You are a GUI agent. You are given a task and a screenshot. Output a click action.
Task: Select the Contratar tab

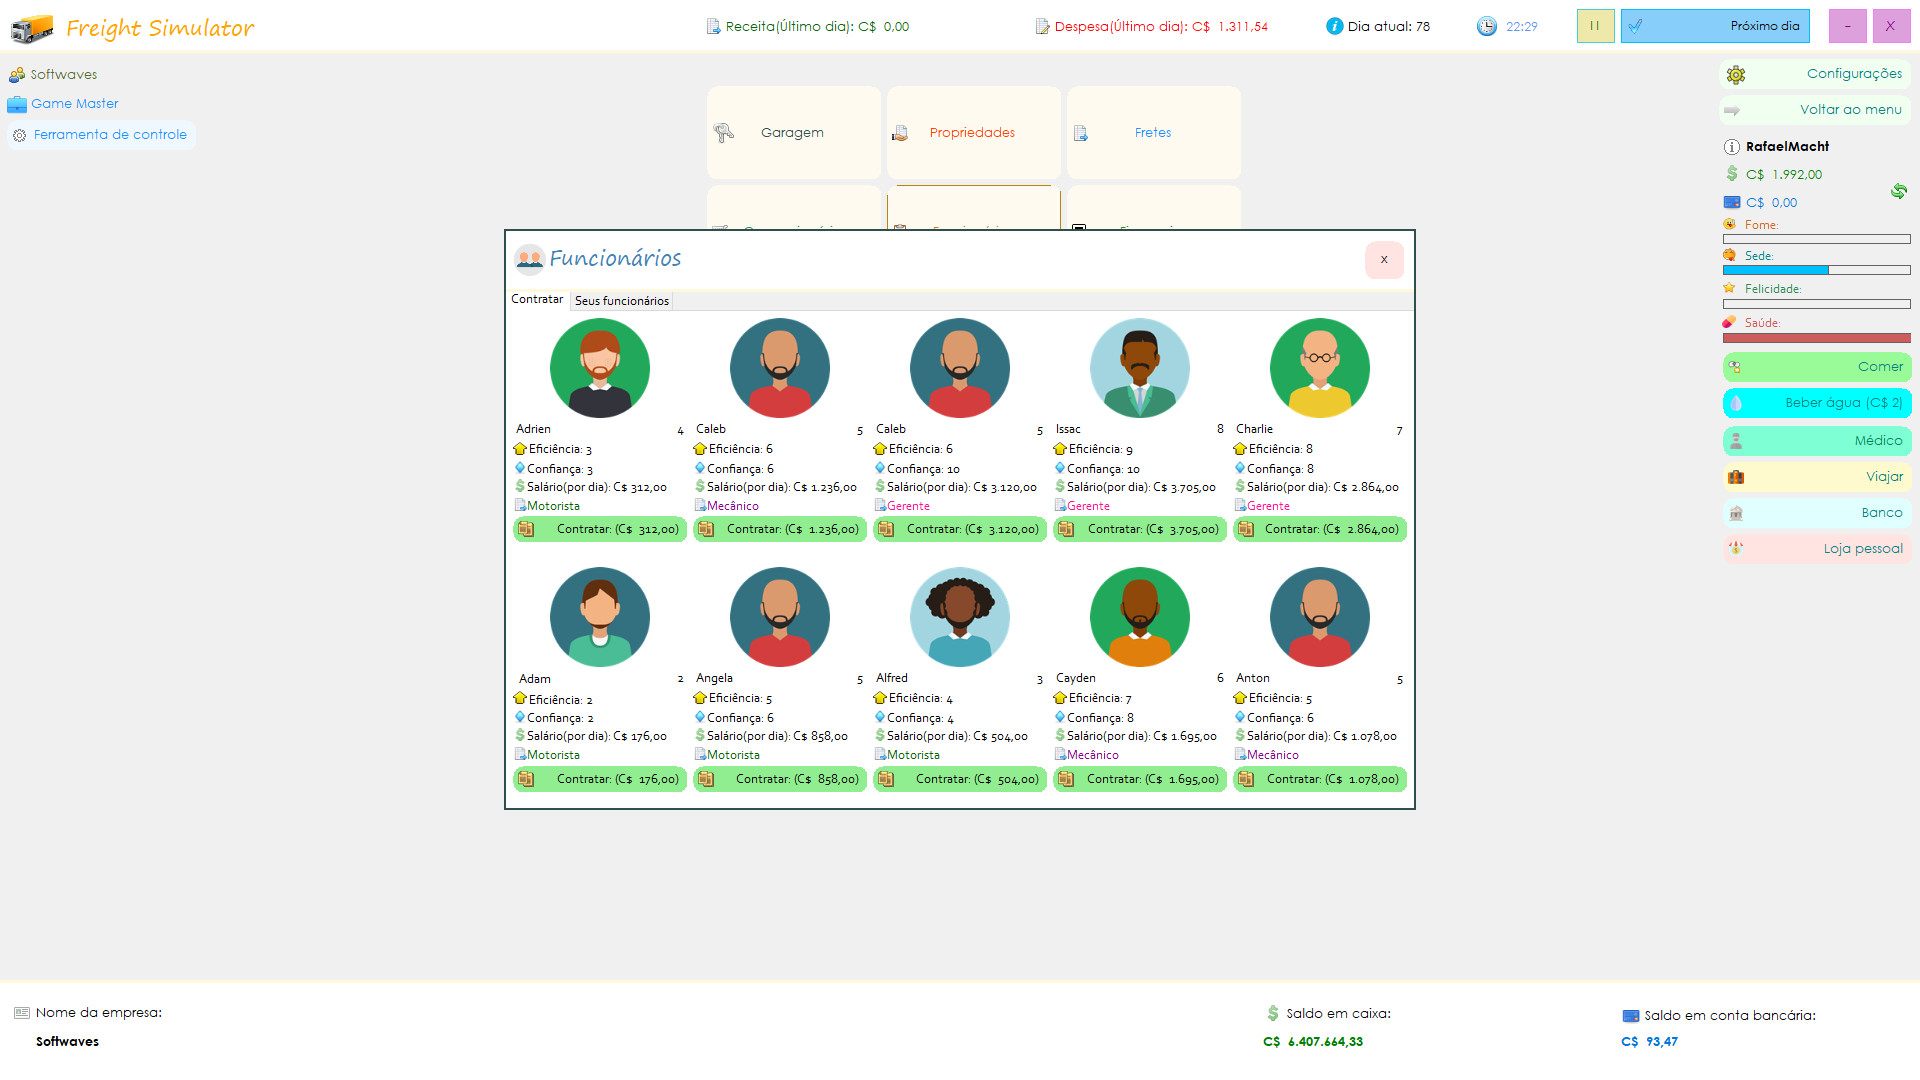point(537,300)
